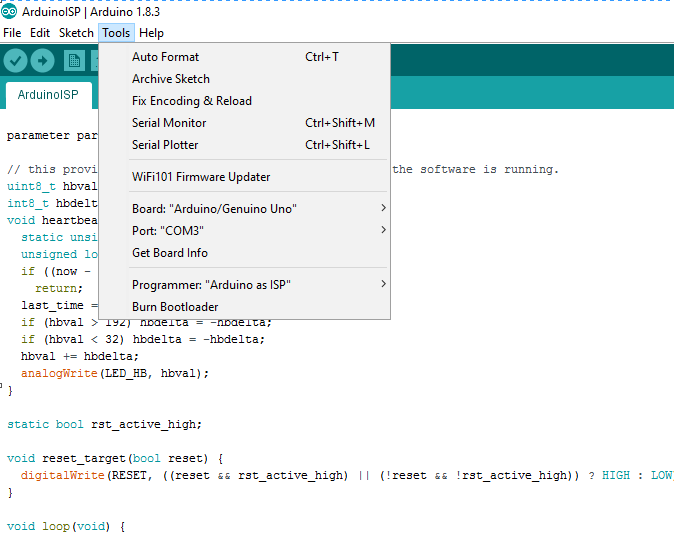
Task: Choose Archive Sketch menu entry
Action: coord(171,79)
